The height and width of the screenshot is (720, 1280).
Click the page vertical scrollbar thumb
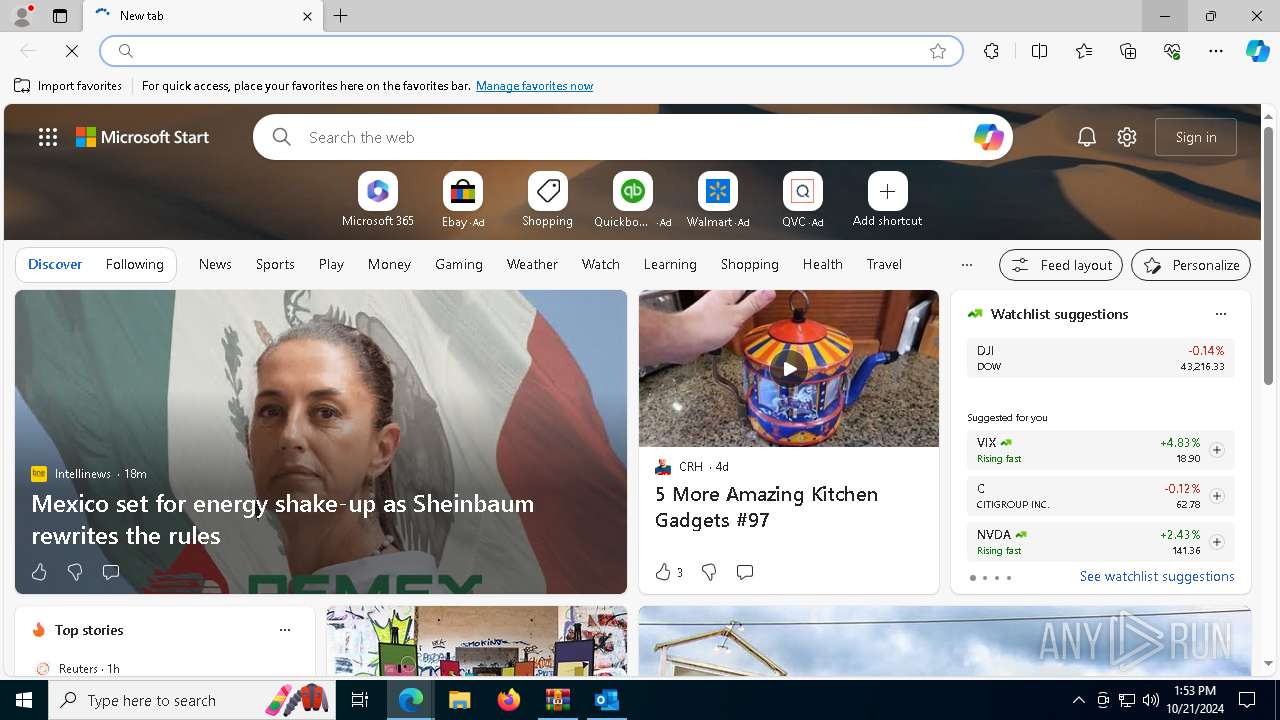tap(1268, 255)
